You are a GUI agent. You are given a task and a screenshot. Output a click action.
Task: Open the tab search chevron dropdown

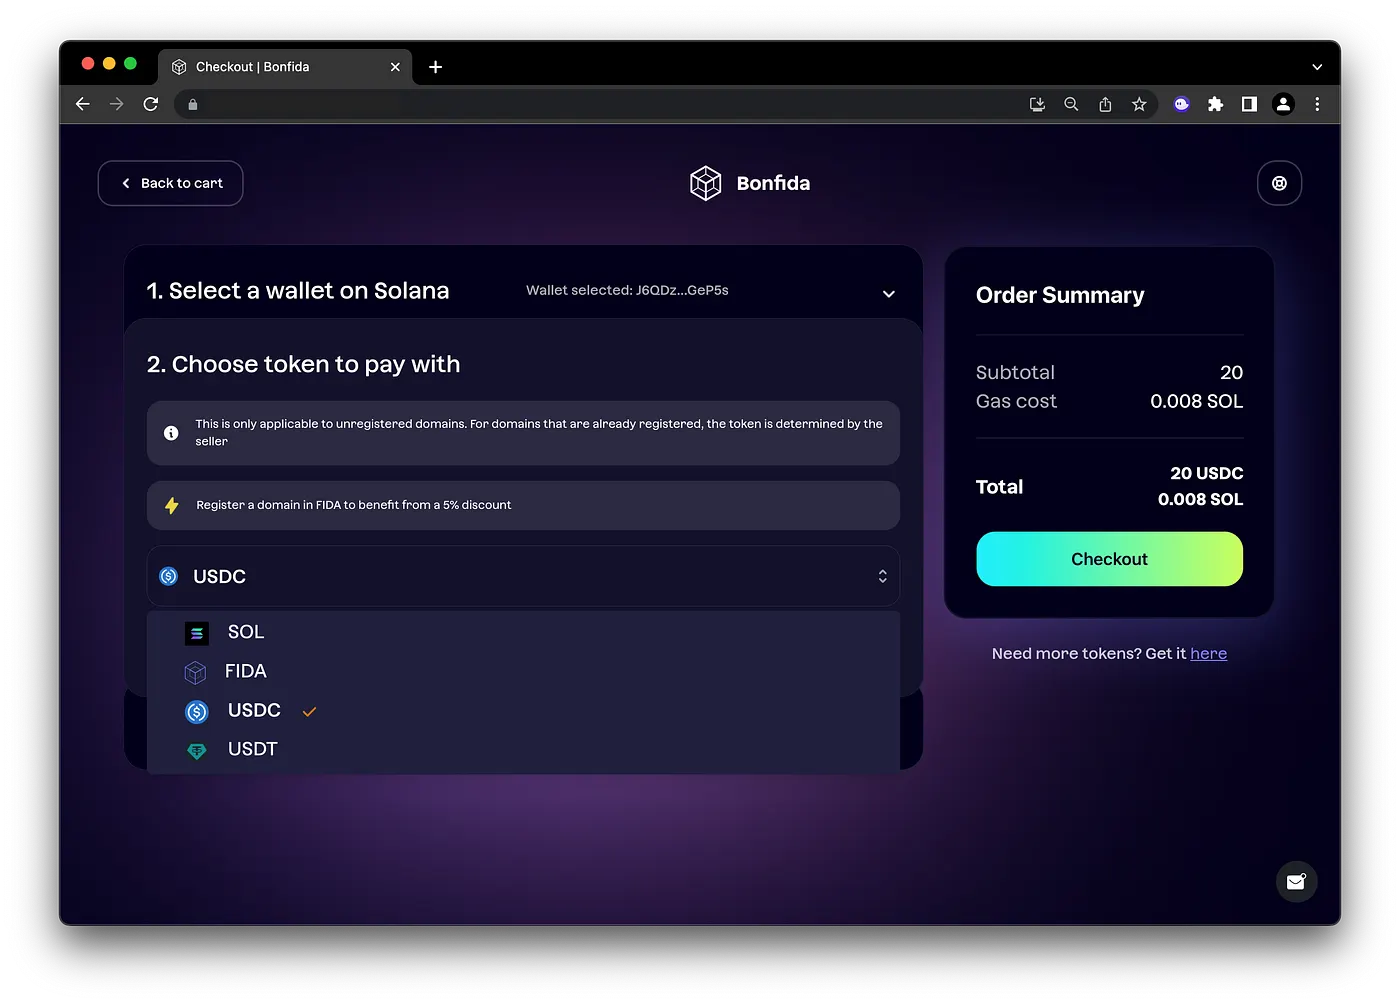click(x=1317, y=67)
